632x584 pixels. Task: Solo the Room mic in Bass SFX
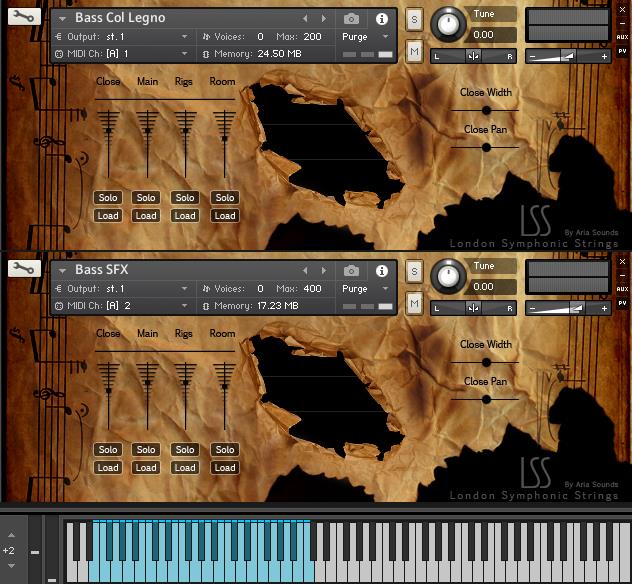click(225, 449)
